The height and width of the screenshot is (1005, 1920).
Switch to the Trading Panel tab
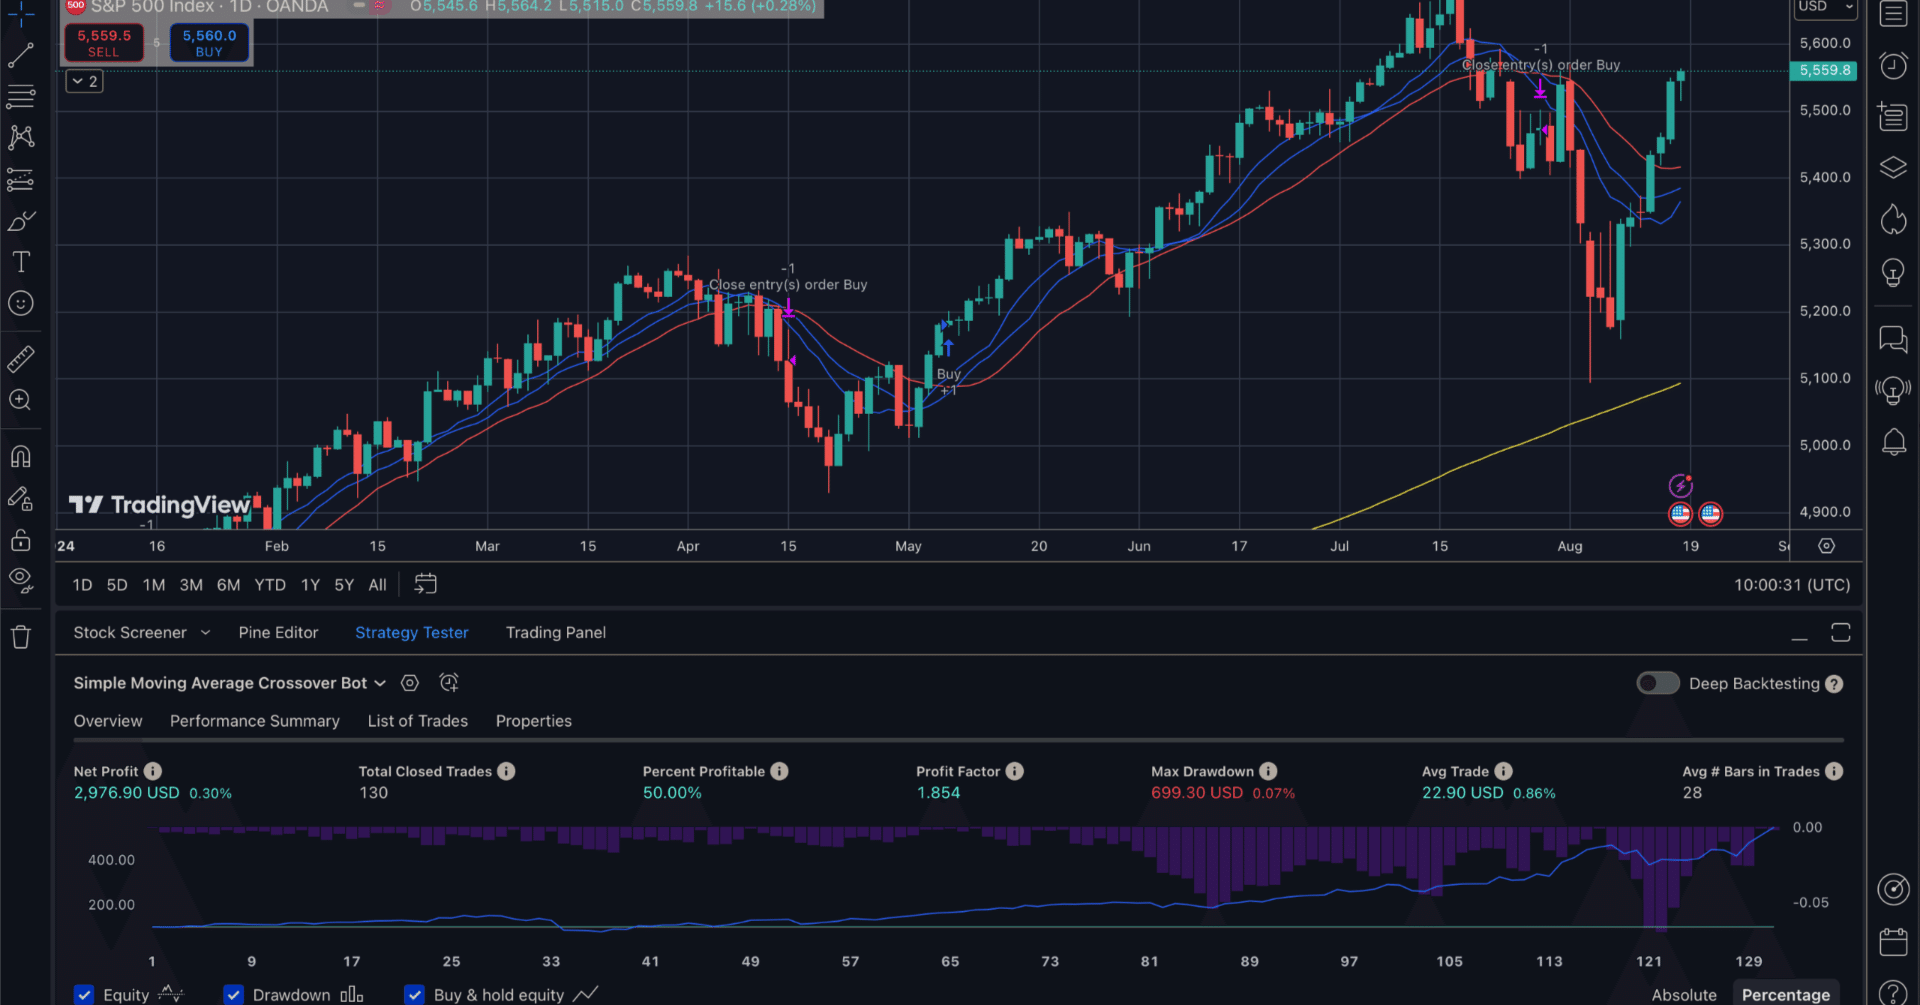pyautogui.click(x=556, y=633)
